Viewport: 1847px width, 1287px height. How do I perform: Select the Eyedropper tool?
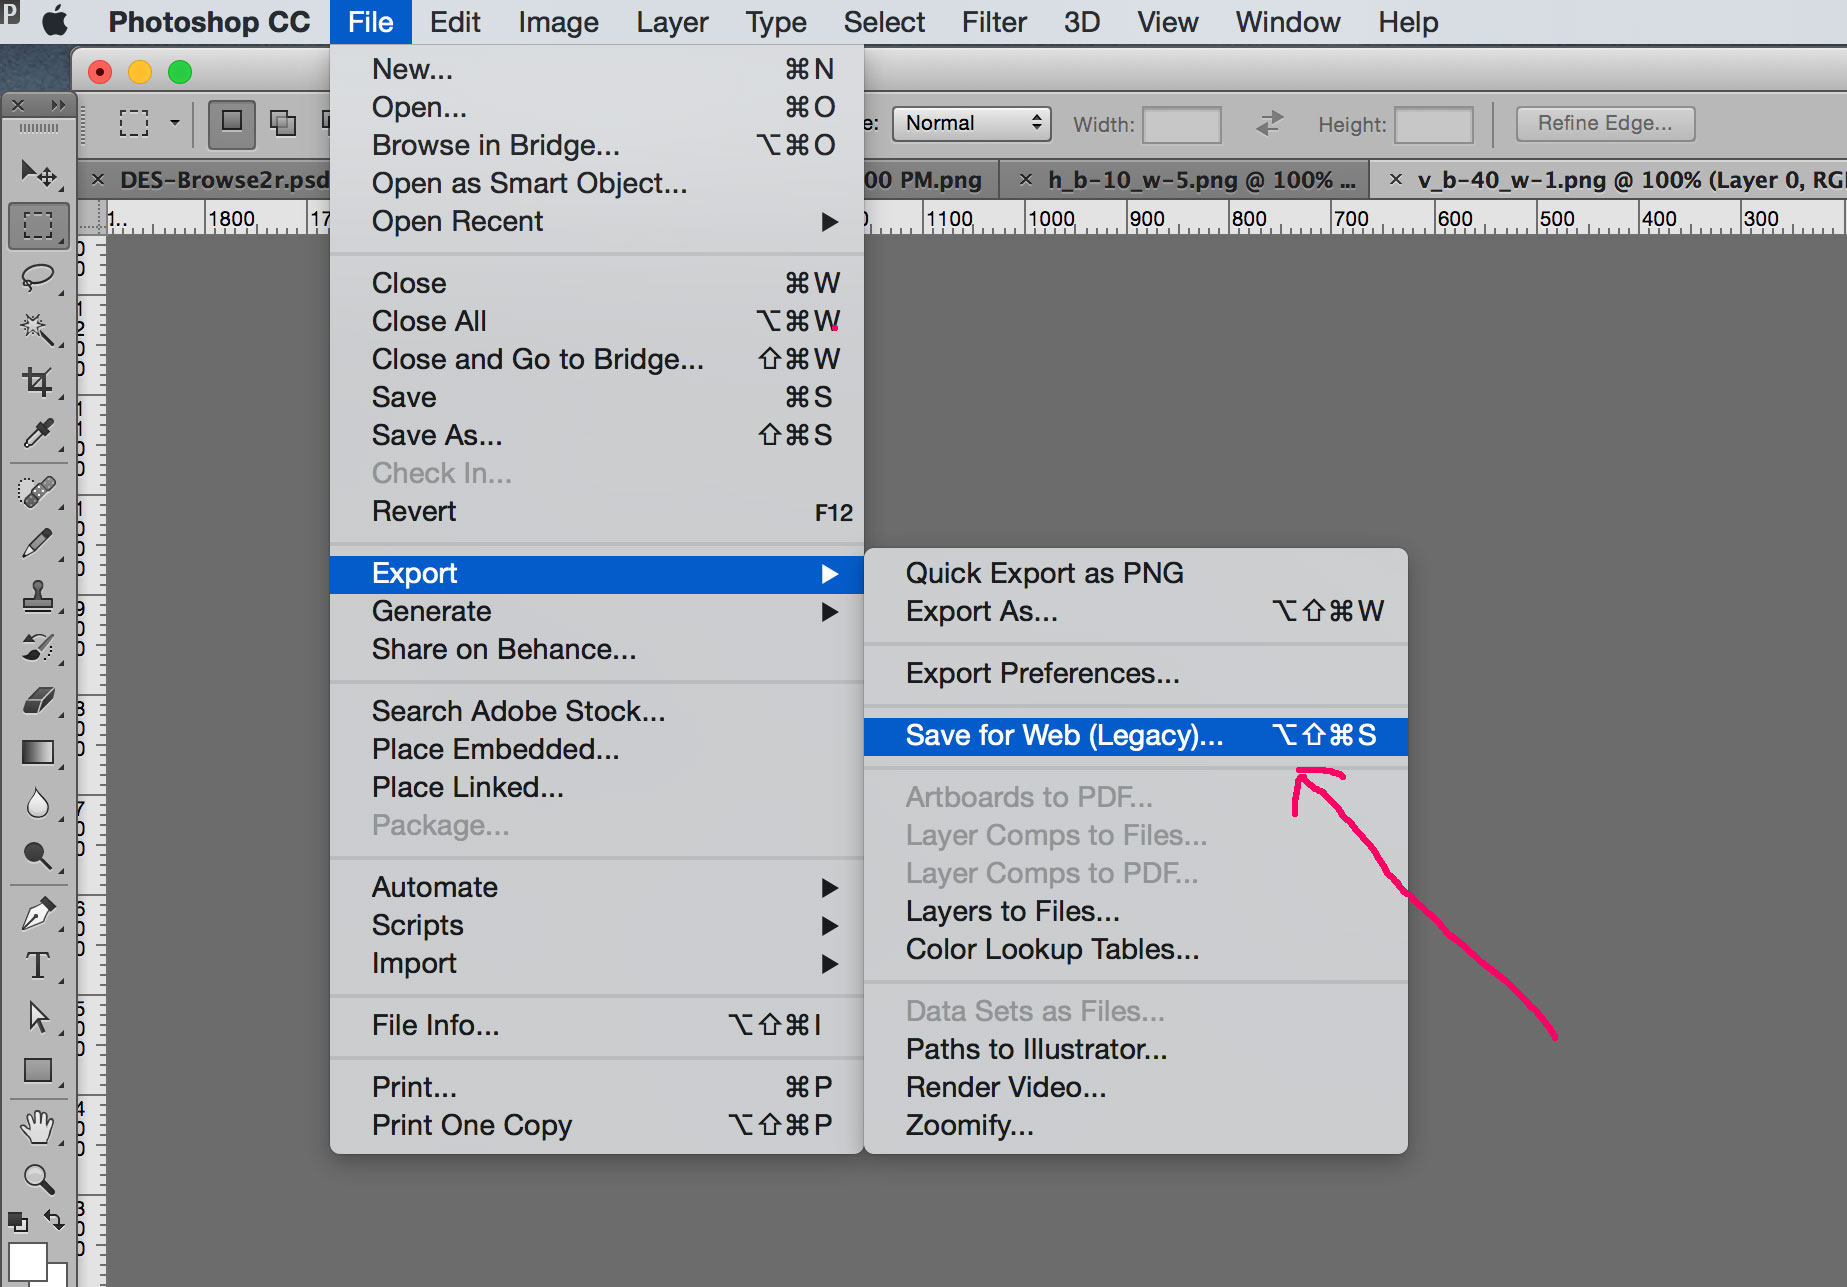(x=37, y=433)
